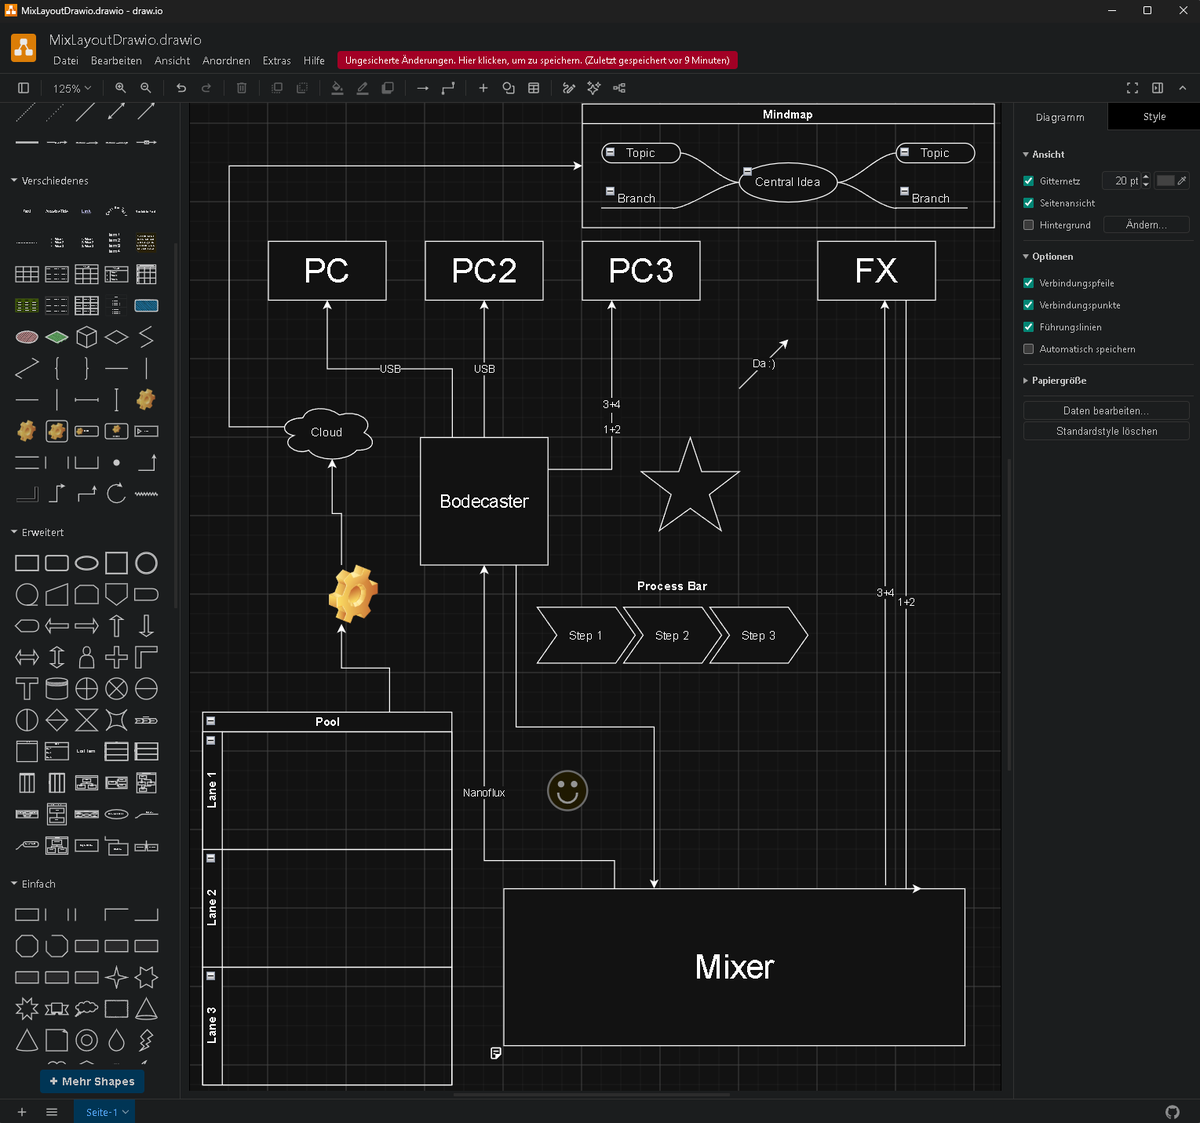Disable the Seitenansicht checkbox
1200x1123 pixels.
pos(1028,203)
